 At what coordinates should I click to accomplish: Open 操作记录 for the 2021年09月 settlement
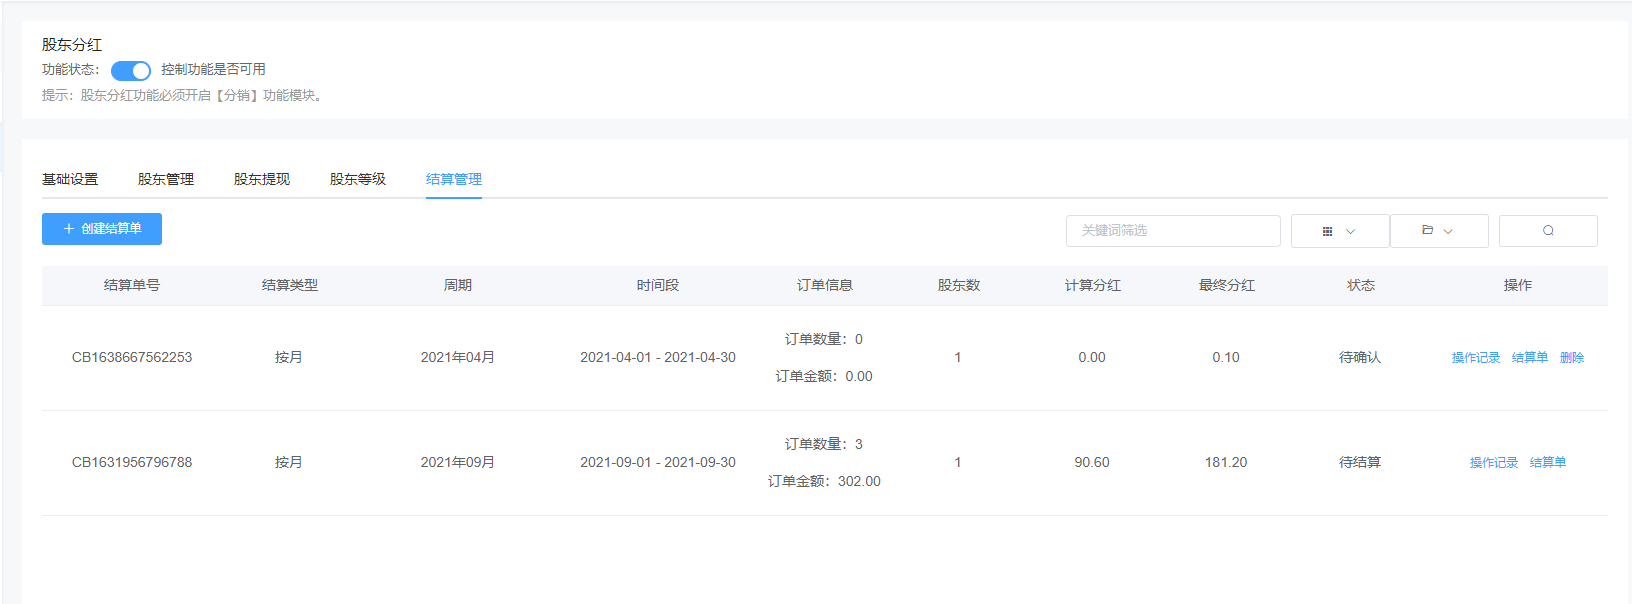[x=1493, y=463]
